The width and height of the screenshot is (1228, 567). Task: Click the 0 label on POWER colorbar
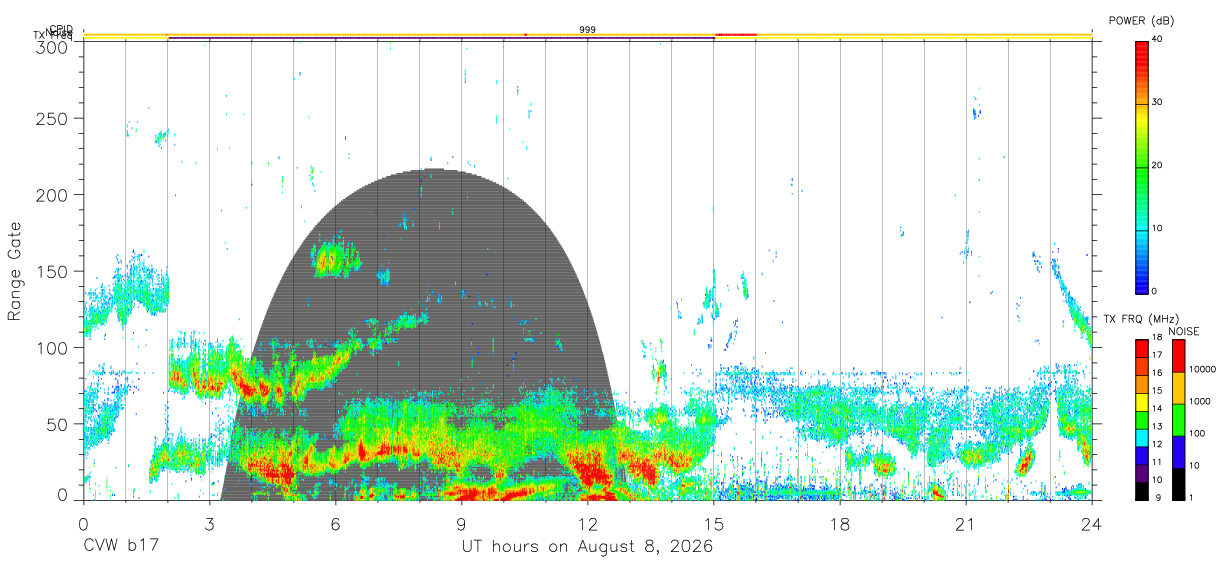1156,291
